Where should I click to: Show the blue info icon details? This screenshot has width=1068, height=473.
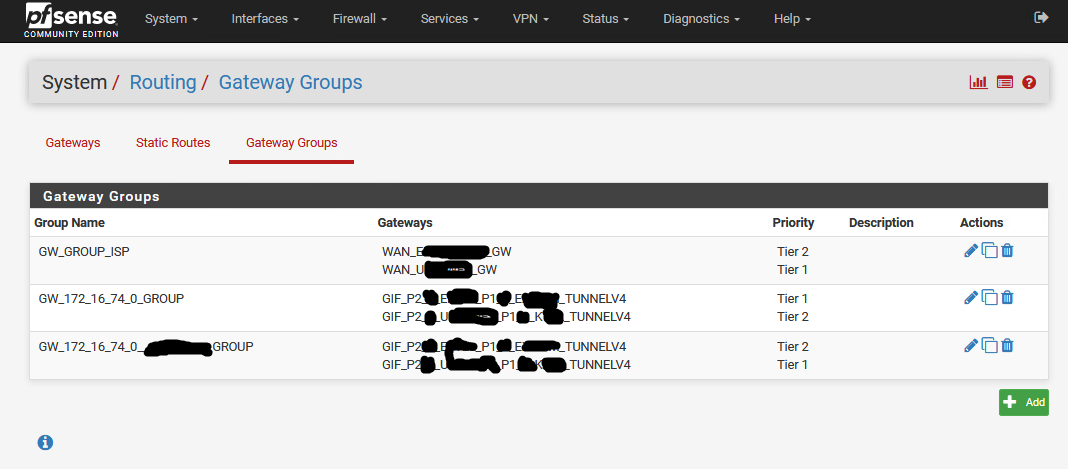(x=45, y=442)
